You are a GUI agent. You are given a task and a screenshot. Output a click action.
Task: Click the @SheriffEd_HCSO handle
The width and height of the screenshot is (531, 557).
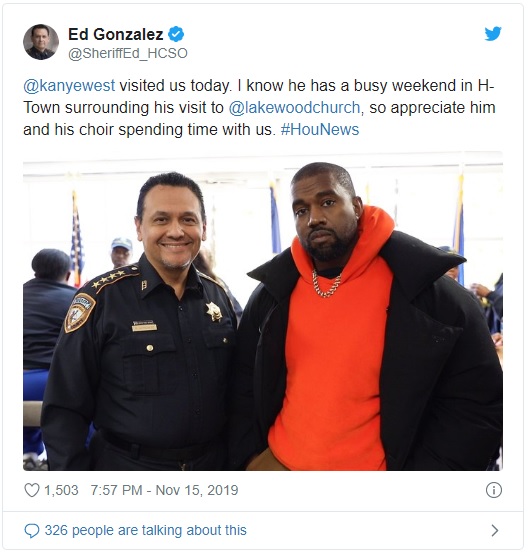coord(128,53)
